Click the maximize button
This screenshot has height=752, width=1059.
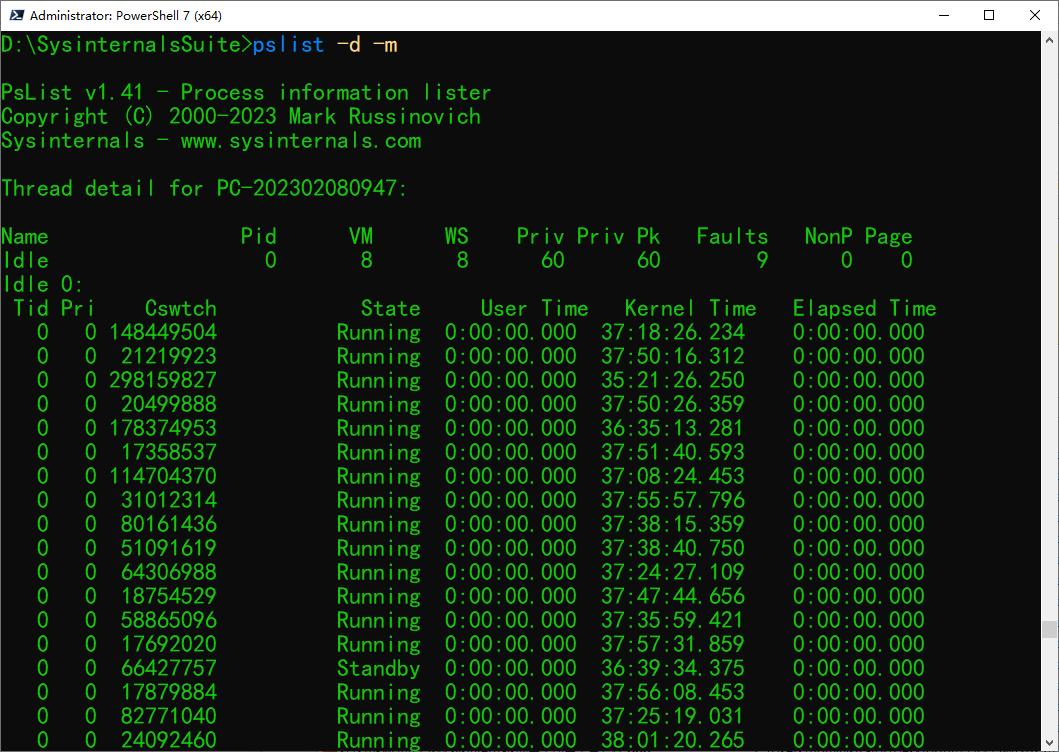point(990,15)
